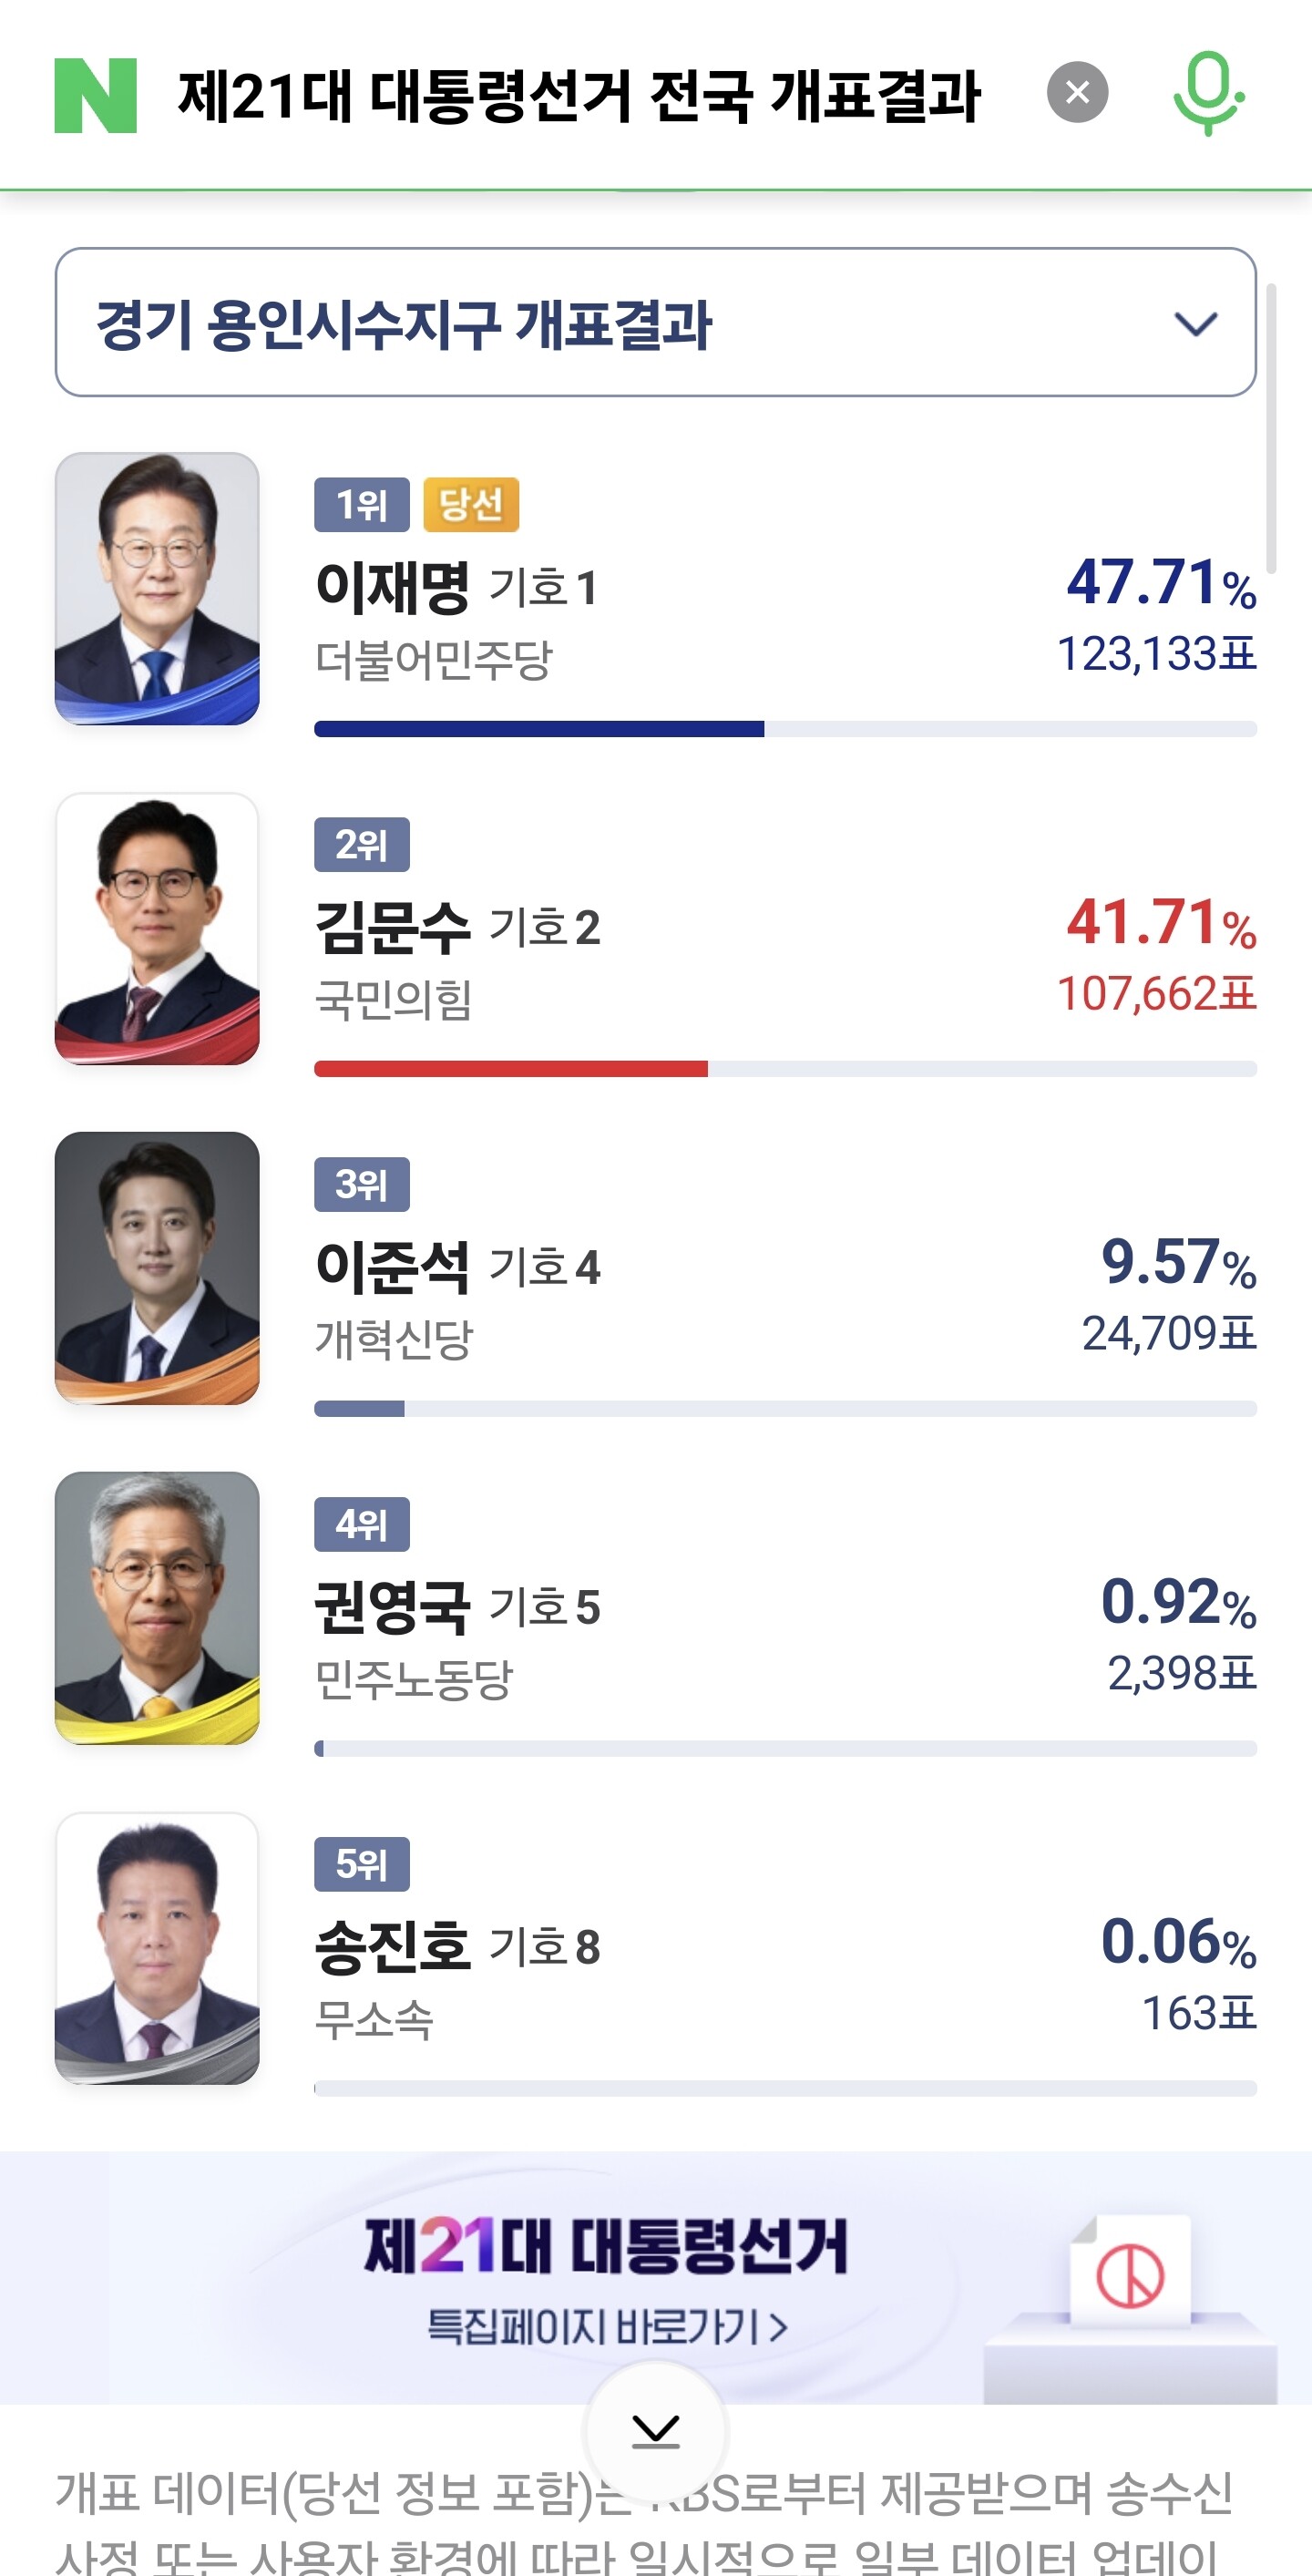Image resolution: width=1312 pixels, height=2576 pixels.
Task: Click the search field with 제21대 대통령선거 text
Action: [x=578, y=96]
